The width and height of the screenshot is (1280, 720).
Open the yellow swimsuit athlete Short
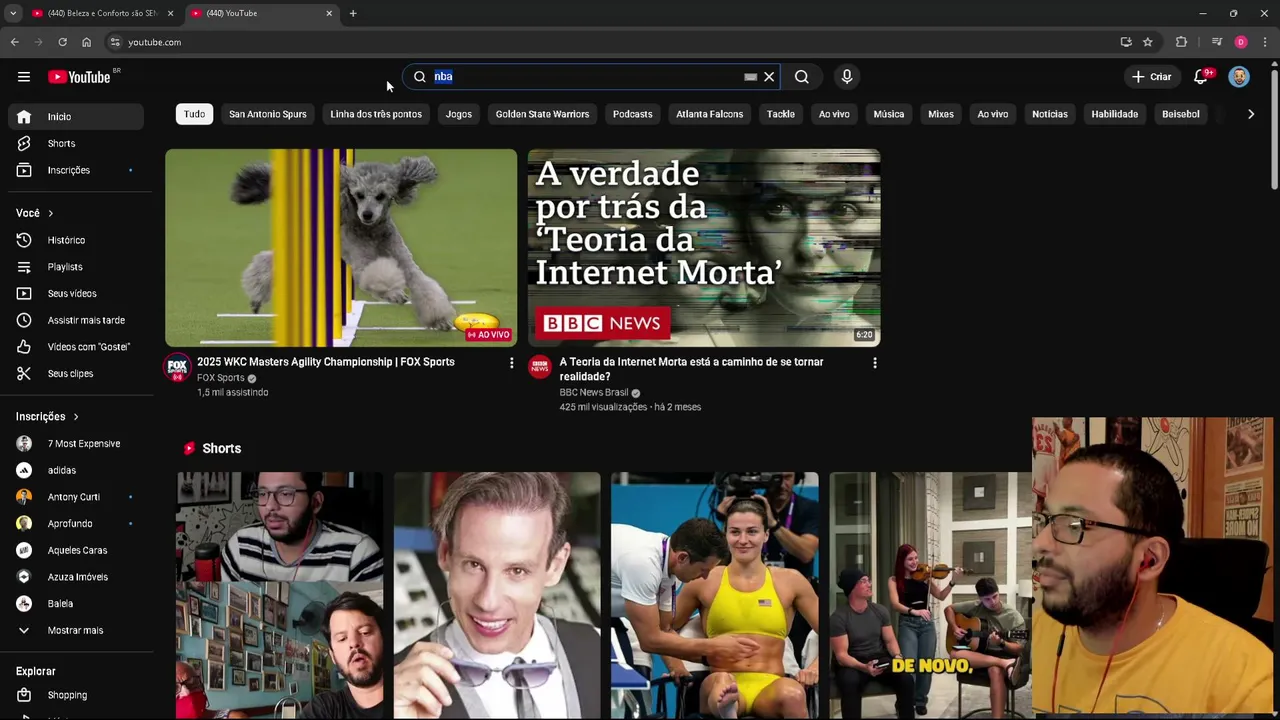(x=715, y=596)
